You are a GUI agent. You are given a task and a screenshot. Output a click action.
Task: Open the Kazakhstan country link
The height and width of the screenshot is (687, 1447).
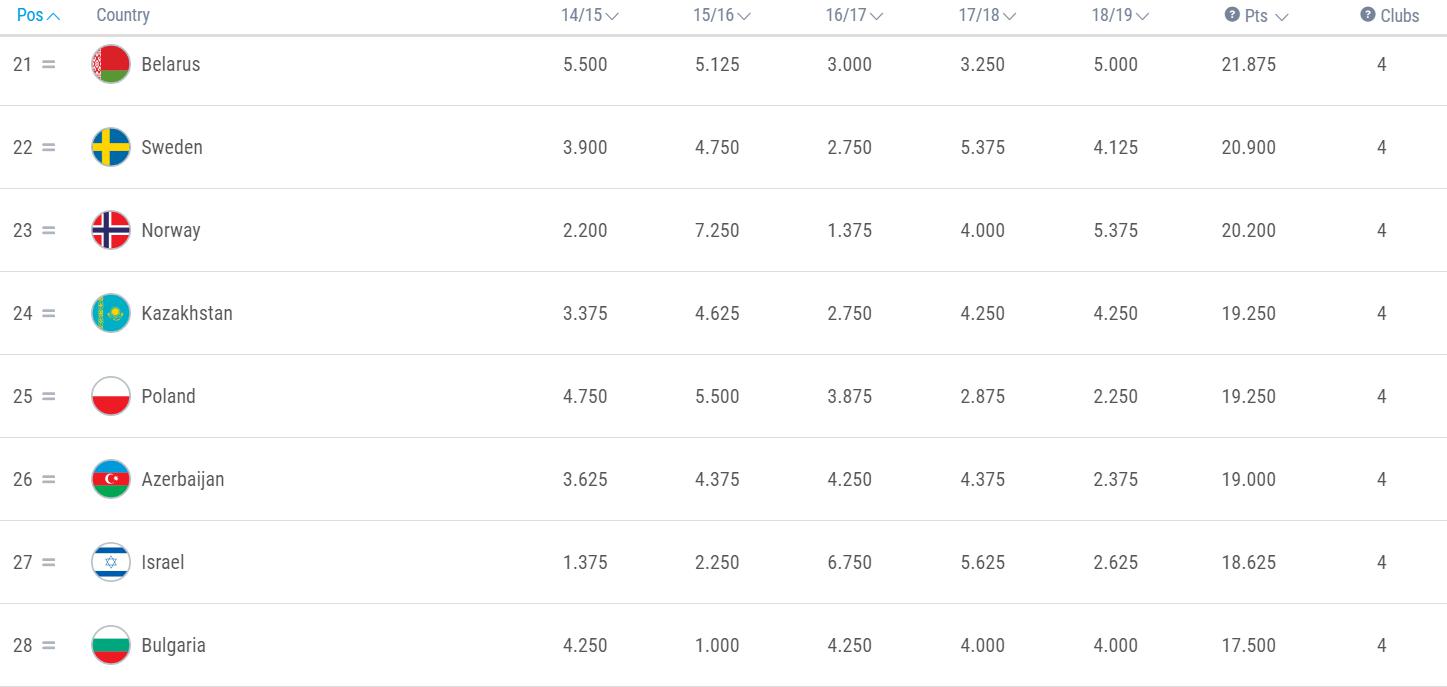point(187,313)
